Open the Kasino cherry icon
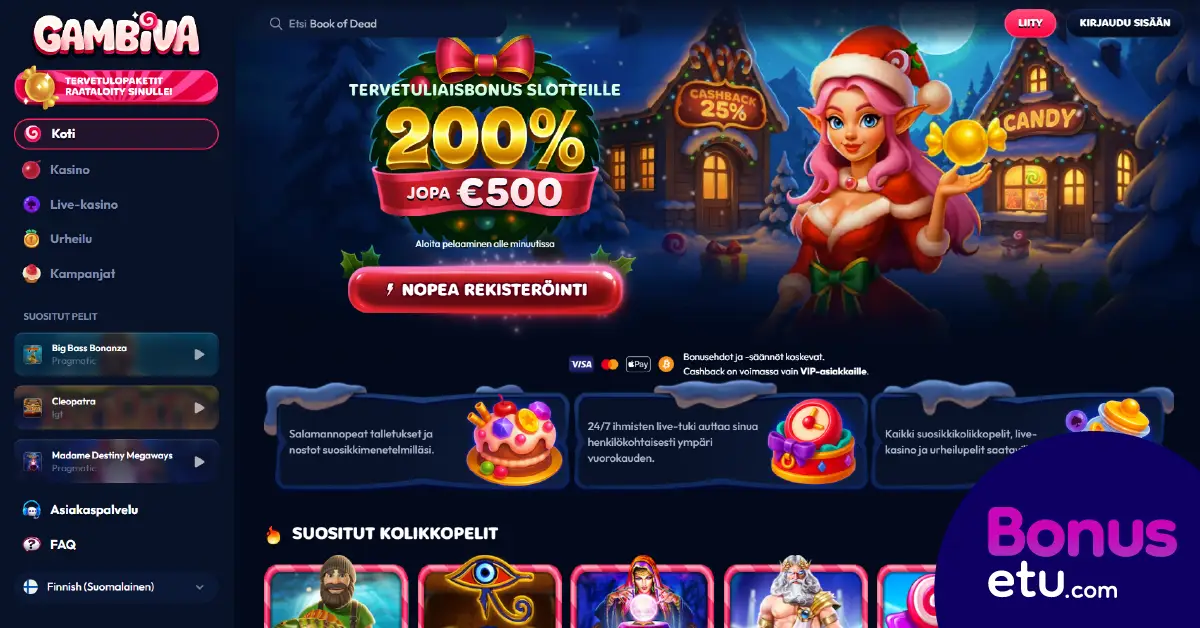Screen dimensions: 1200x628 [31, 169]
